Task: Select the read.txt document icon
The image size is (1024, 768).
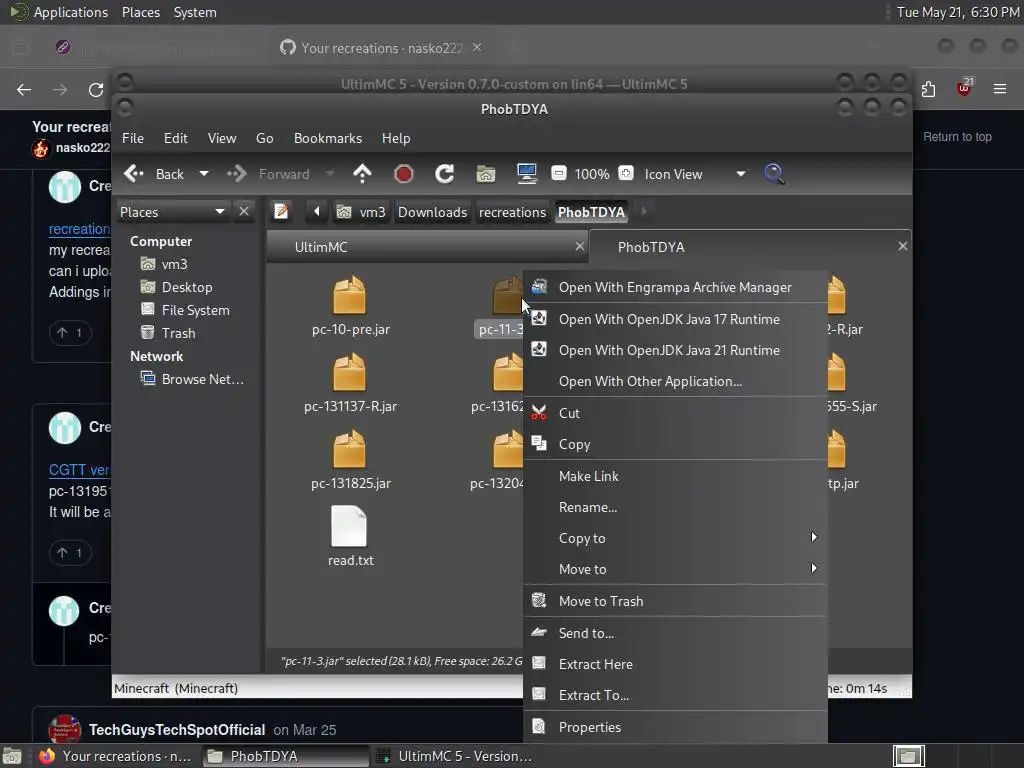Action: [x=349, y=526]
